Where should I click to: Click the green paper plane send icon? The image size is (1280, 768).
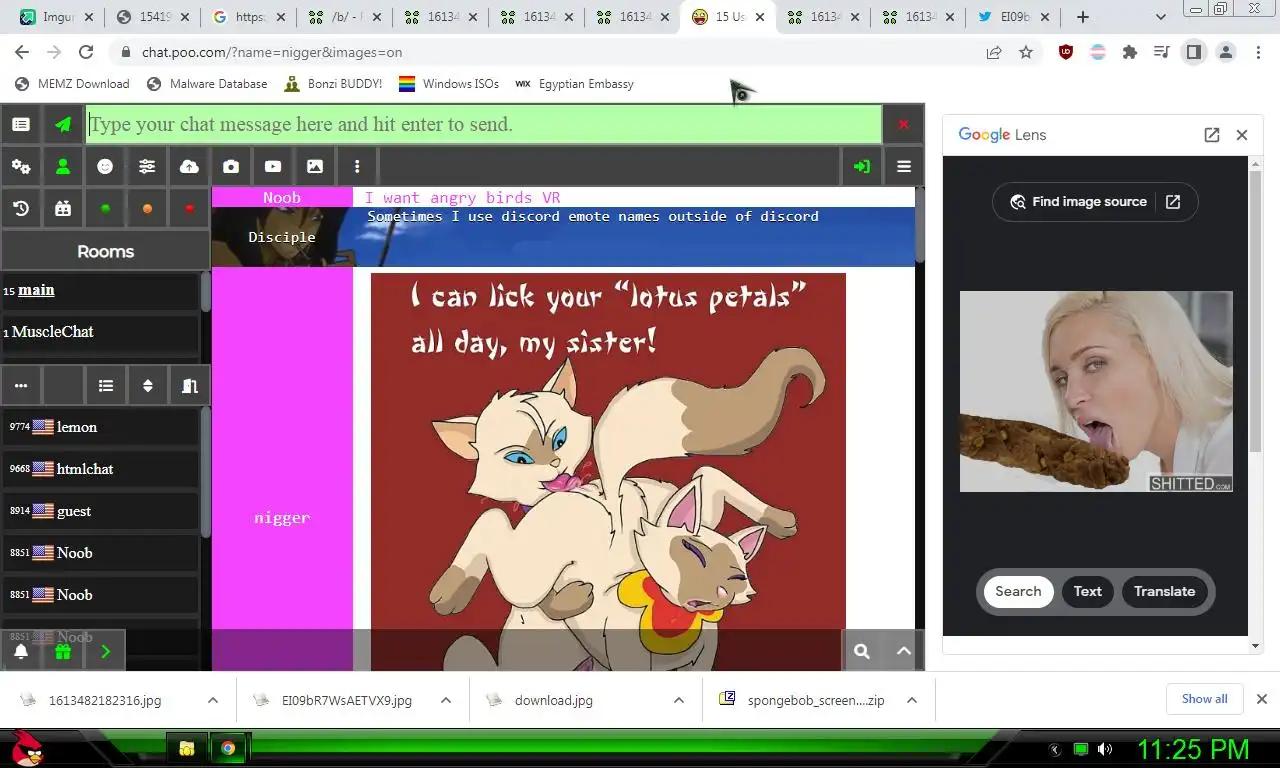click(63, 124)
